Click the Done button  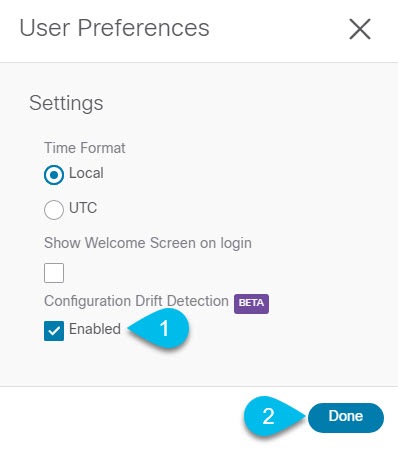click(346, 417)
